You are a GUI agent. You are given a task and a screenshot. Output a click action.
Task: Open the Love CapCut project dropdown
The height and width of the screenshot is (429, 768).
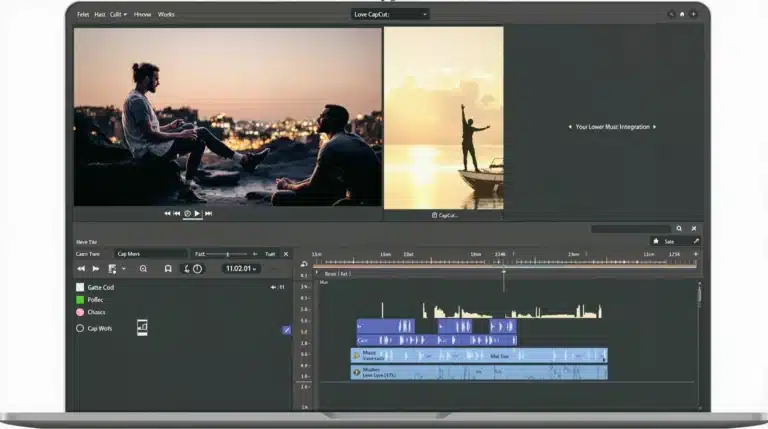click(x=390, y=14)
